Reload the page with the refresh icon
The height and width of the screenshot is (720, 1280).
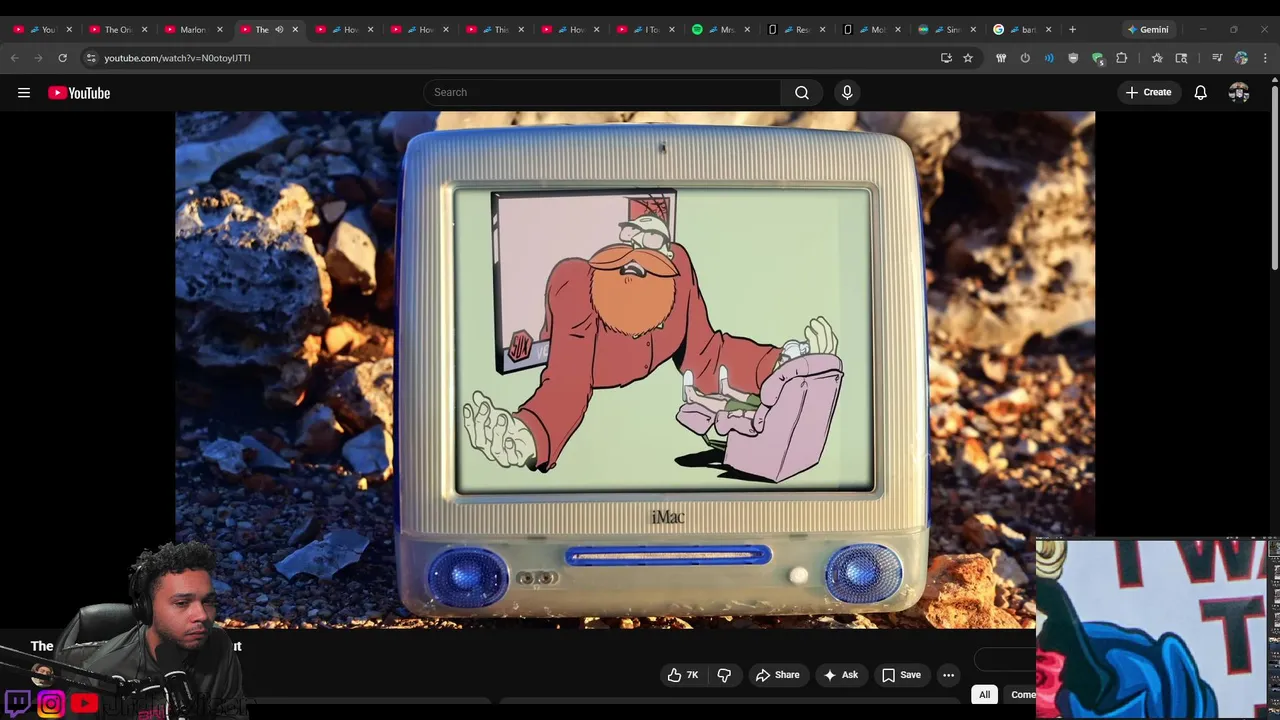tap(62, 58)
